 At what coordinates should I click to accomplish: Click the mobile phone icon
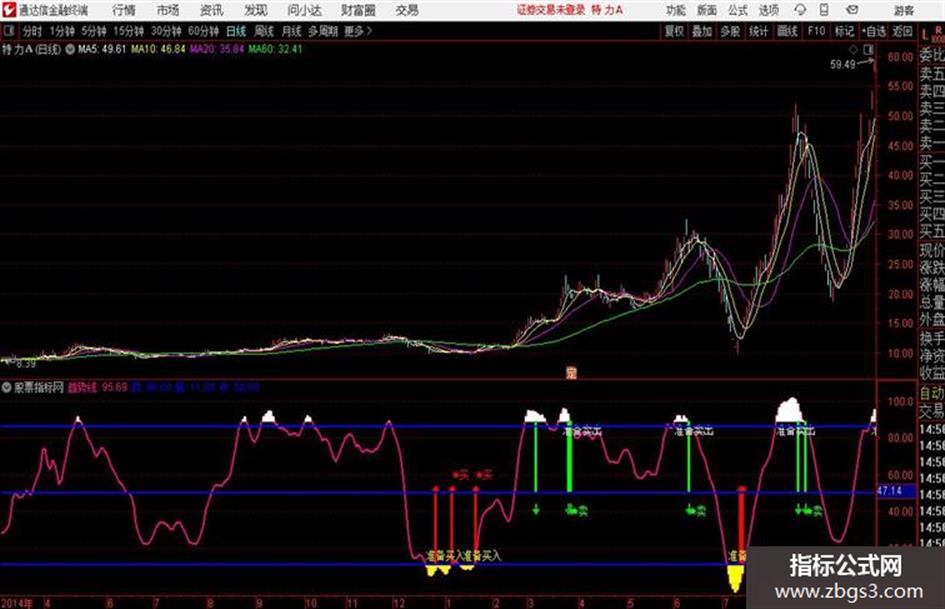click(x=824, y=10)
